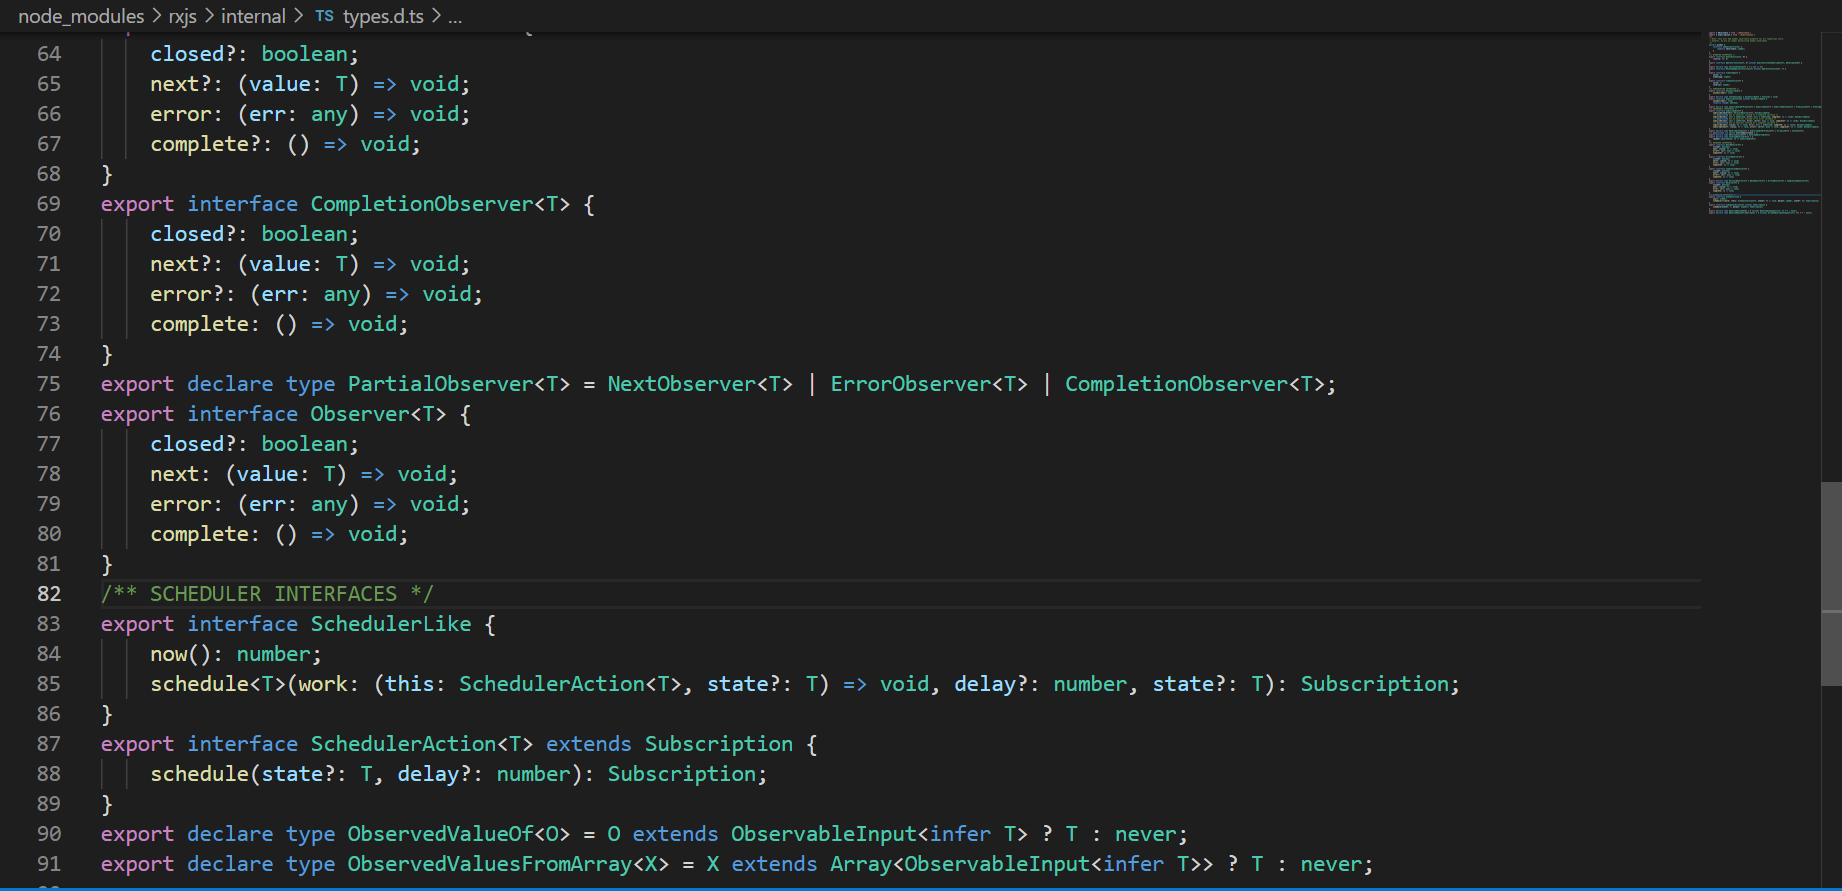The width and height of the screenshot is (1842, 891).
Task: Click SchedulerAction<T> interface name on line 87
Action: click(x=421, y=744)
